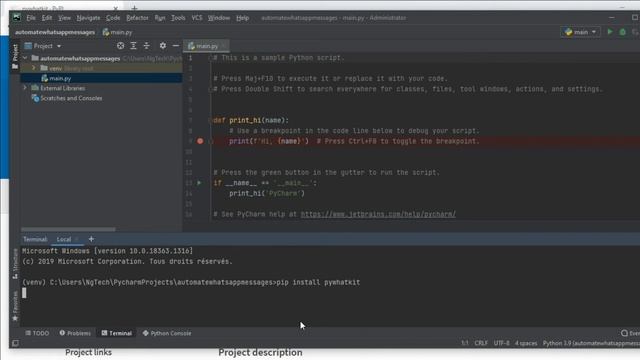Open the Python 3.9 interpreter selector
This screenshot has width=640, height=360.
pos(591,343)
